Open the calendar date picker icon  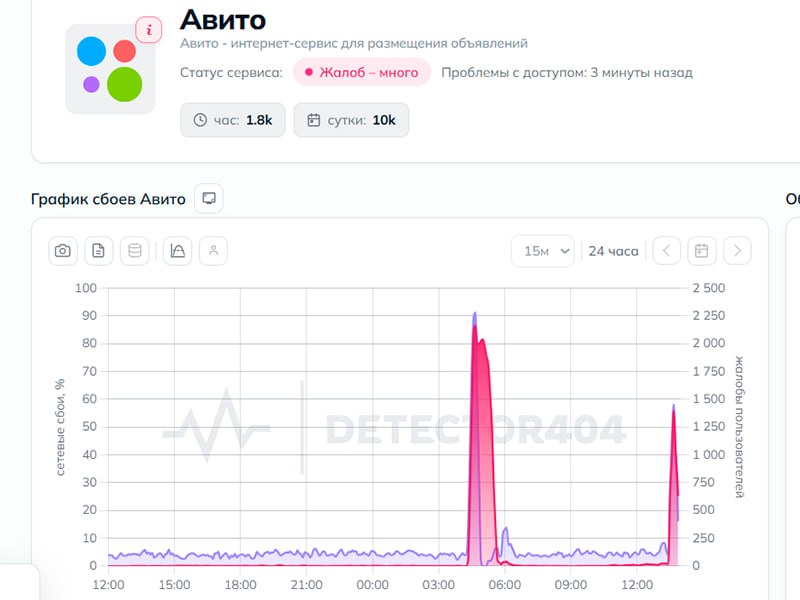click(x=702, y=251)
